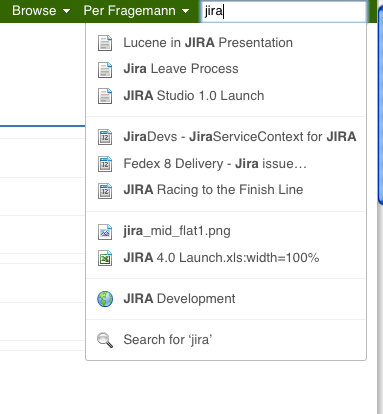Click calendar icon next to Fedex 8 Delivery

[105, 164]
